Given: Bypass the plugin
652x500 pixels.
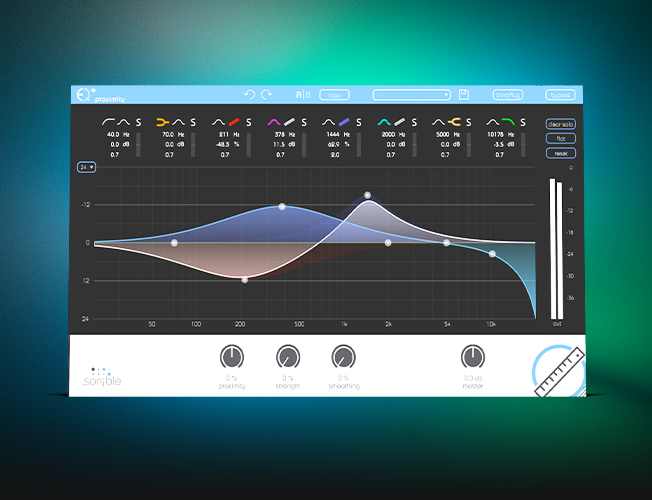Looking at the screenshot, I should click(x=561, y=95).
